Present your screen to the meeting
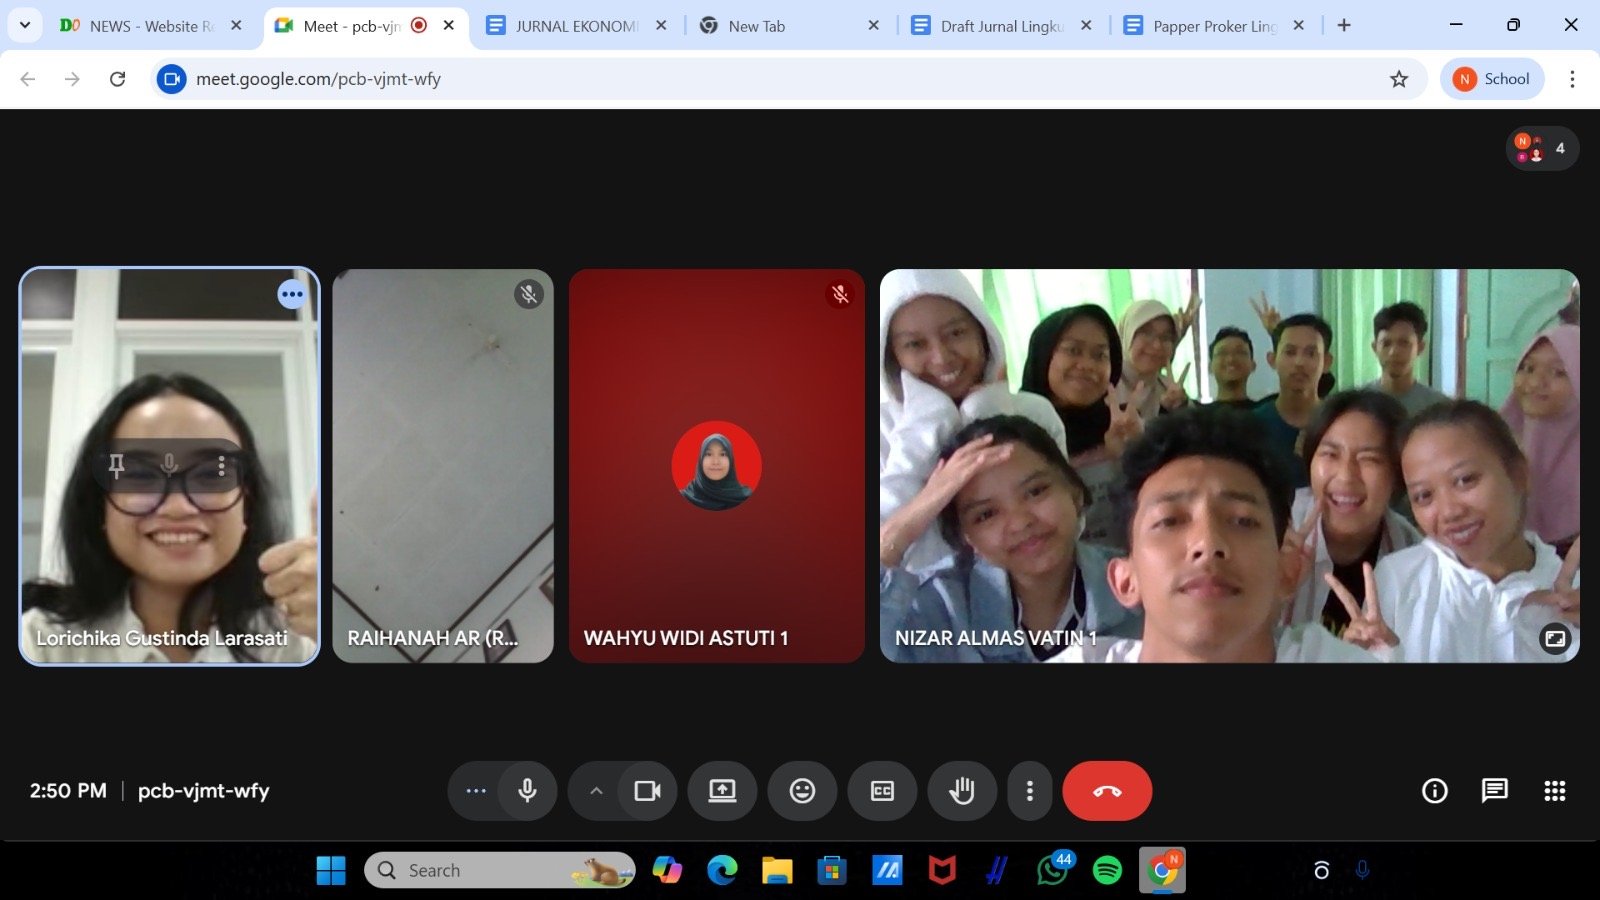The image size is (1600, 900). (x=722, y=791)
